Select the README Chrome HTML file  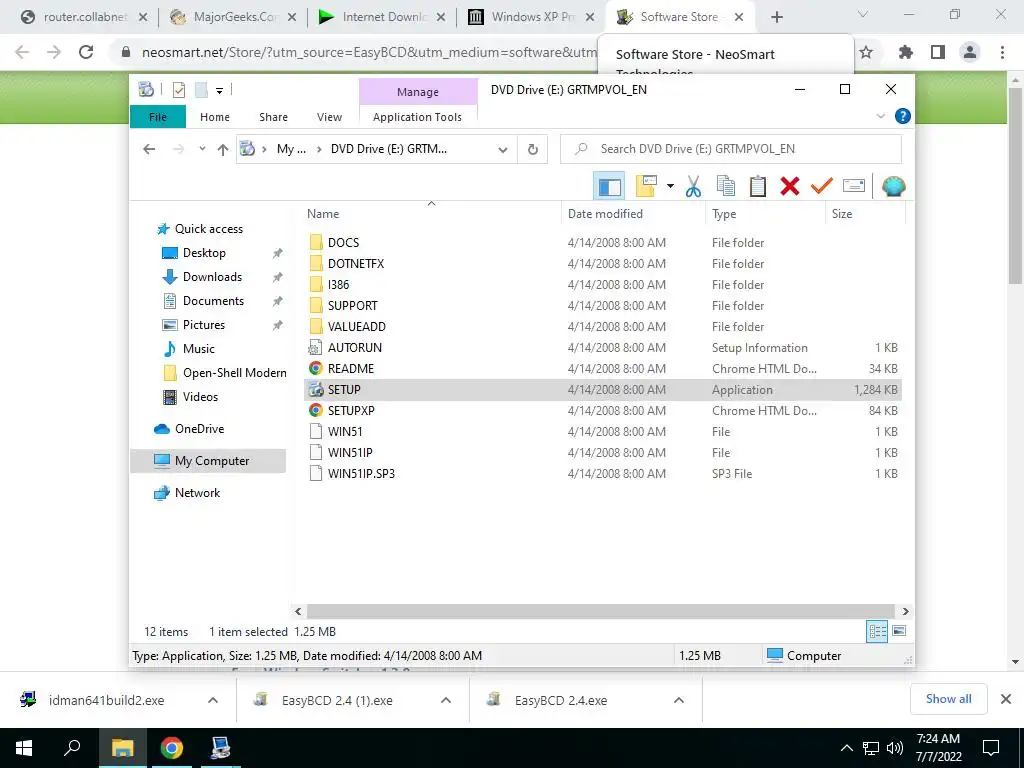pos(351,368)
